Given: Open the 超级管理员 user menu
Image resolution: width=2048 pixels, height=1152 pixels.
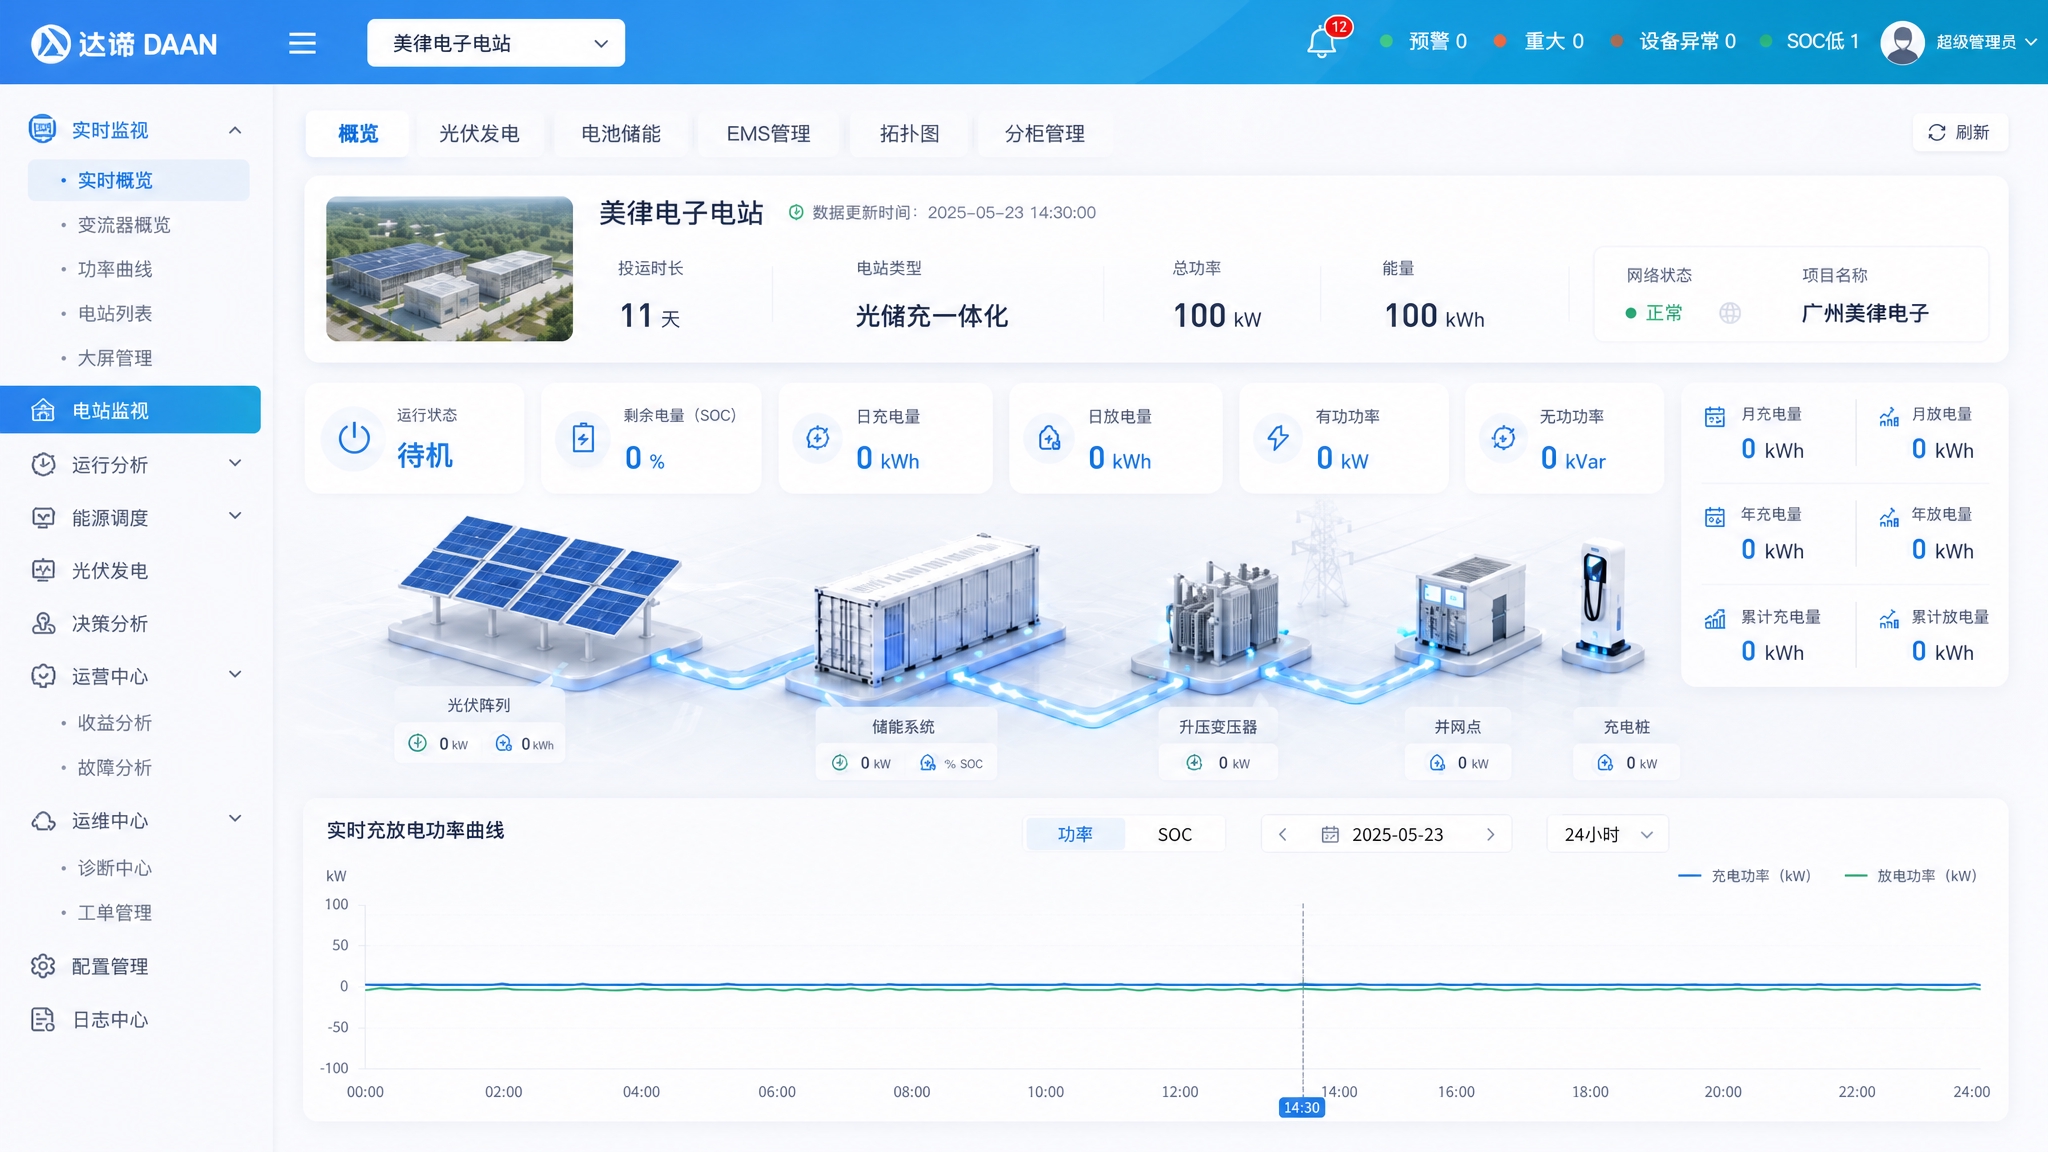Looking at the screenshot, I should [x=1985, y=42].
